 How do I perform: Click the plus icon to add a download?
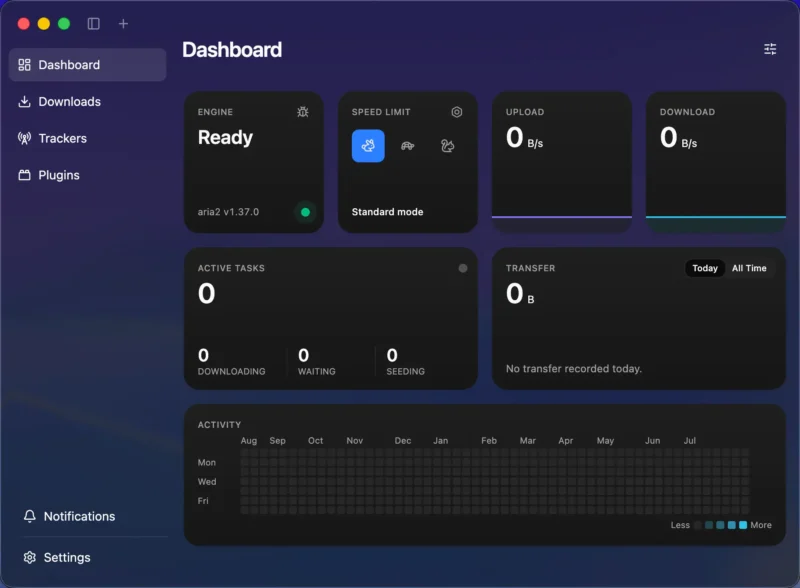[x=123, y=23]
